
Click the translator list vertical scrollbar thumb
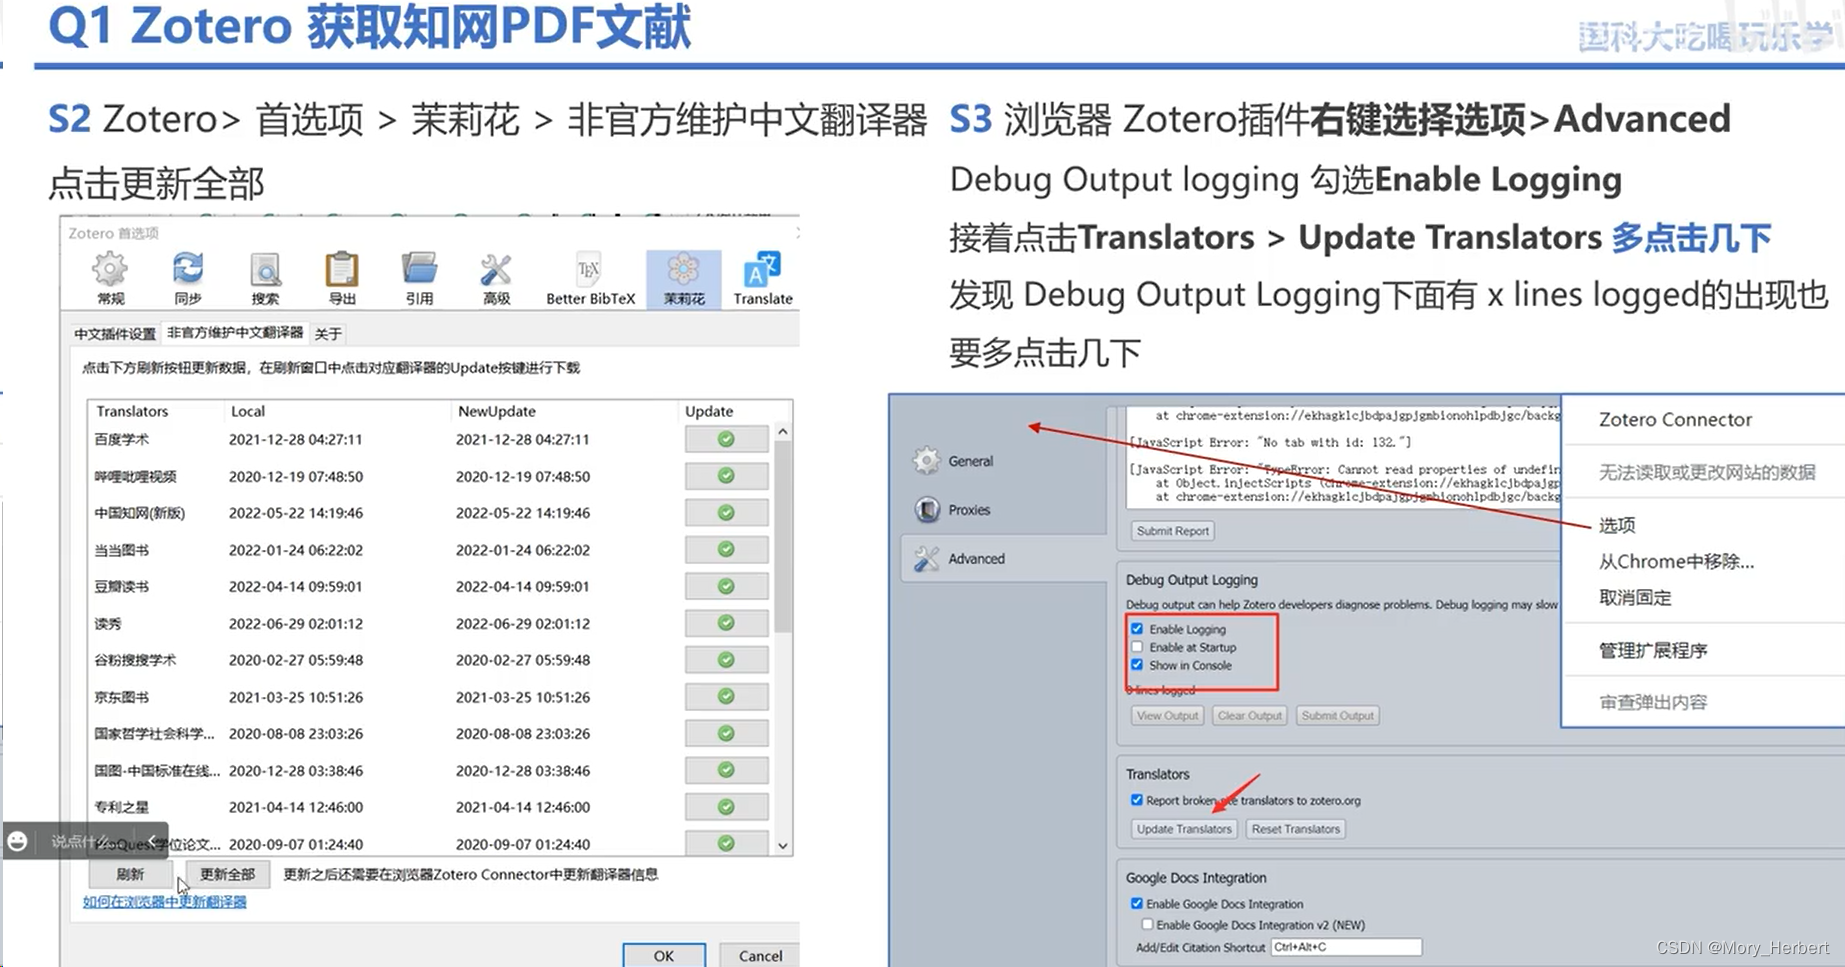[x=783, y=538]
